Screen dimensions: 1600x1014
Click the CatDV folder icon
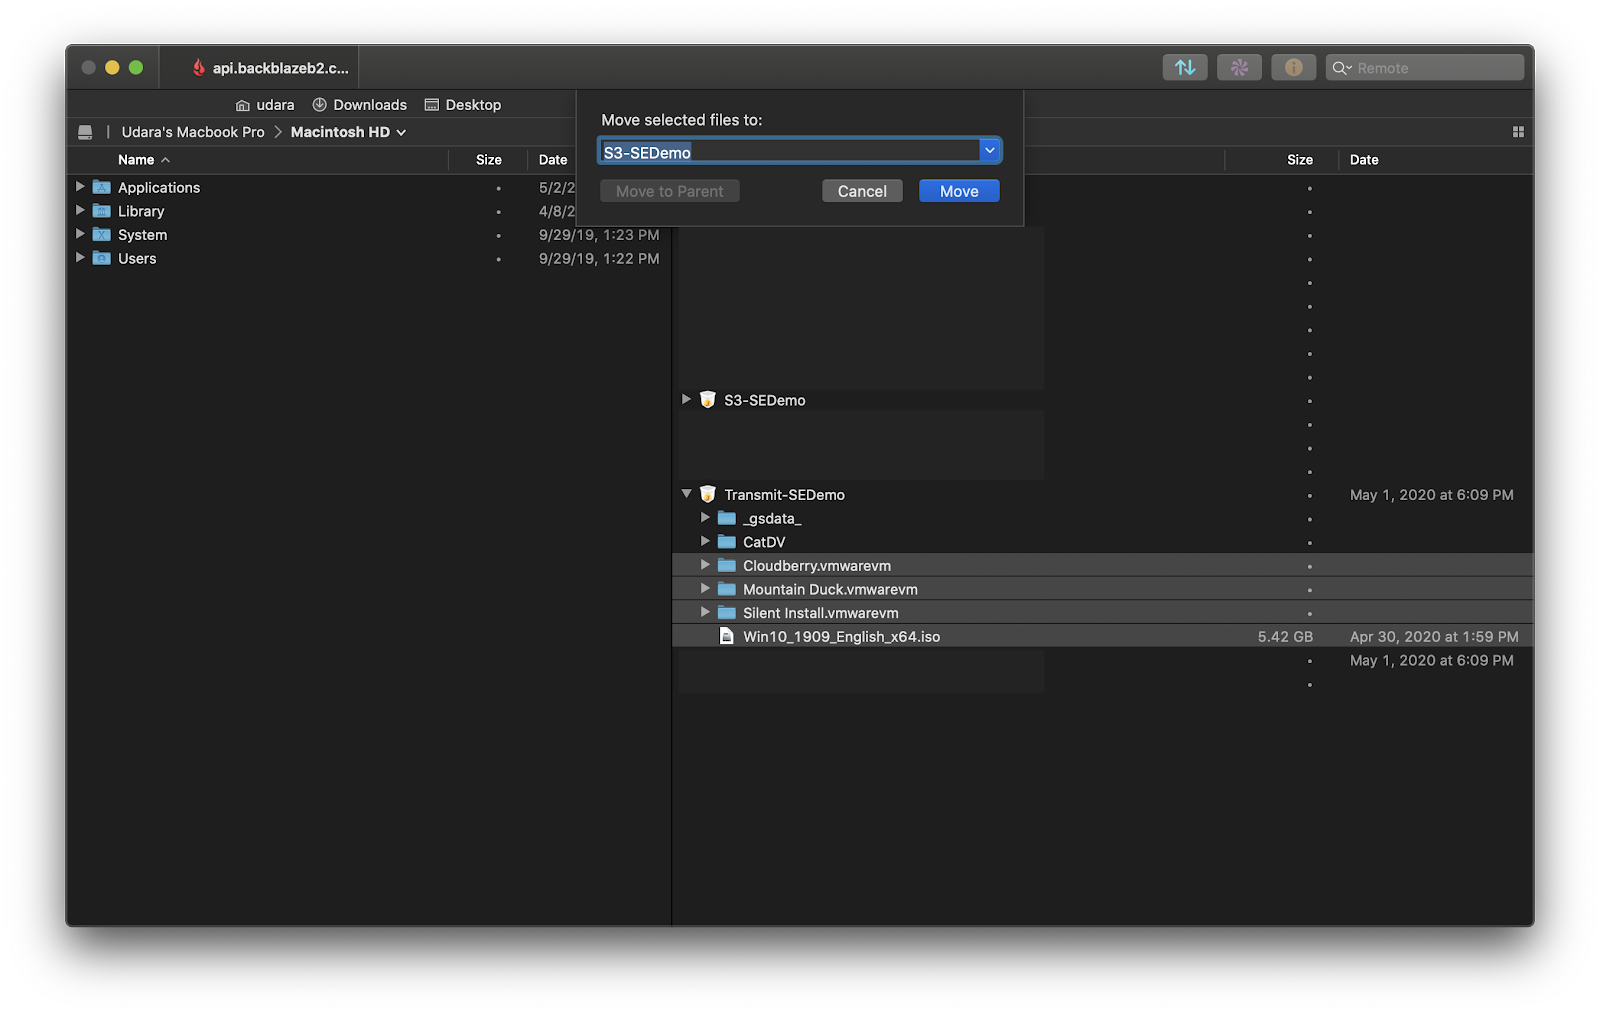(x=727, y=542)
